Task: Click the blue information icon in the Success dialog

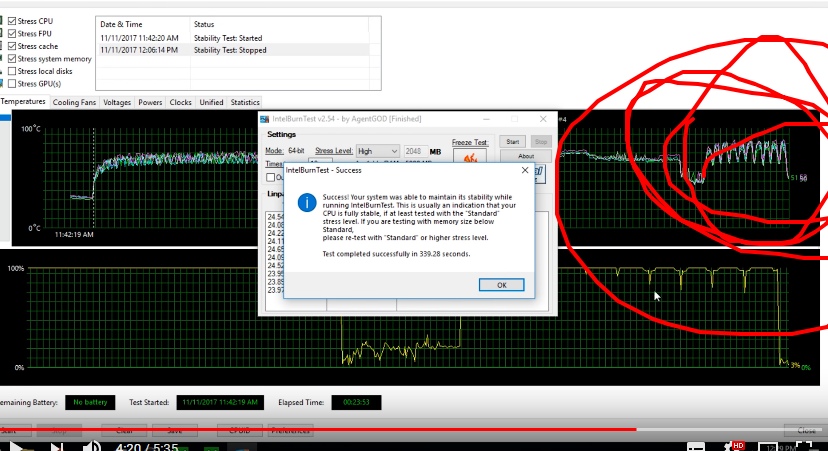Action: tap(307, 202)
